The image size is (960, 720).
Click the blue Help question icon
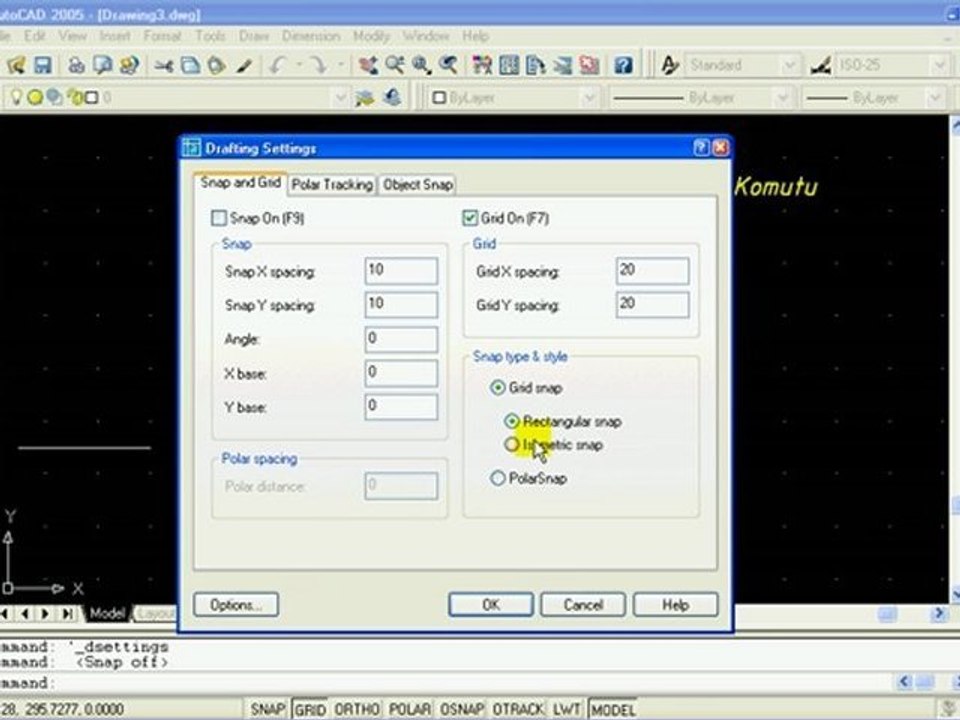[x=623, y=64]
